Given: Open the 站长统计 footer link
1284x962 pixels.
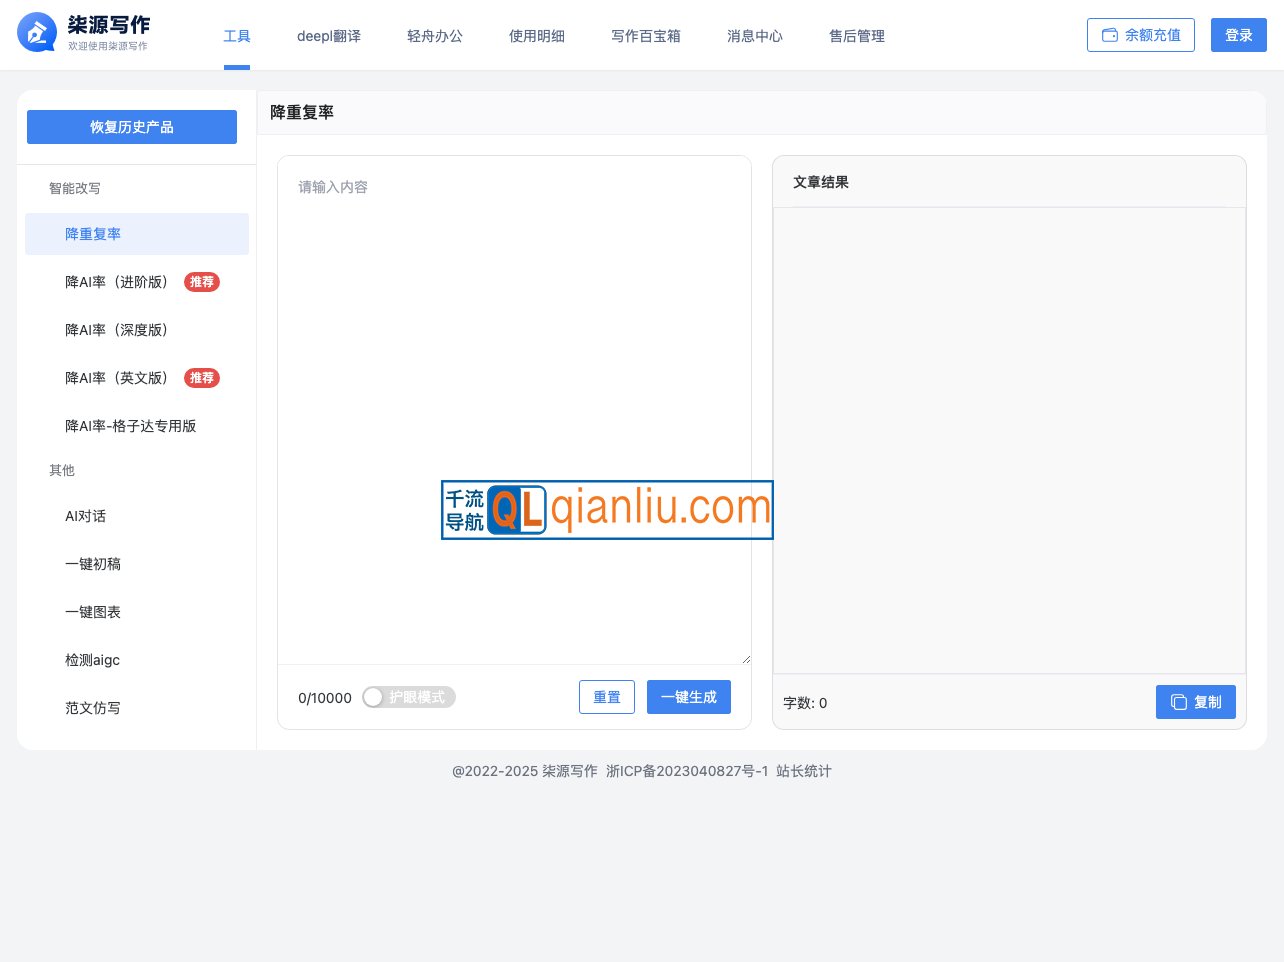Looking at the screenshot, I should [803, 771].
